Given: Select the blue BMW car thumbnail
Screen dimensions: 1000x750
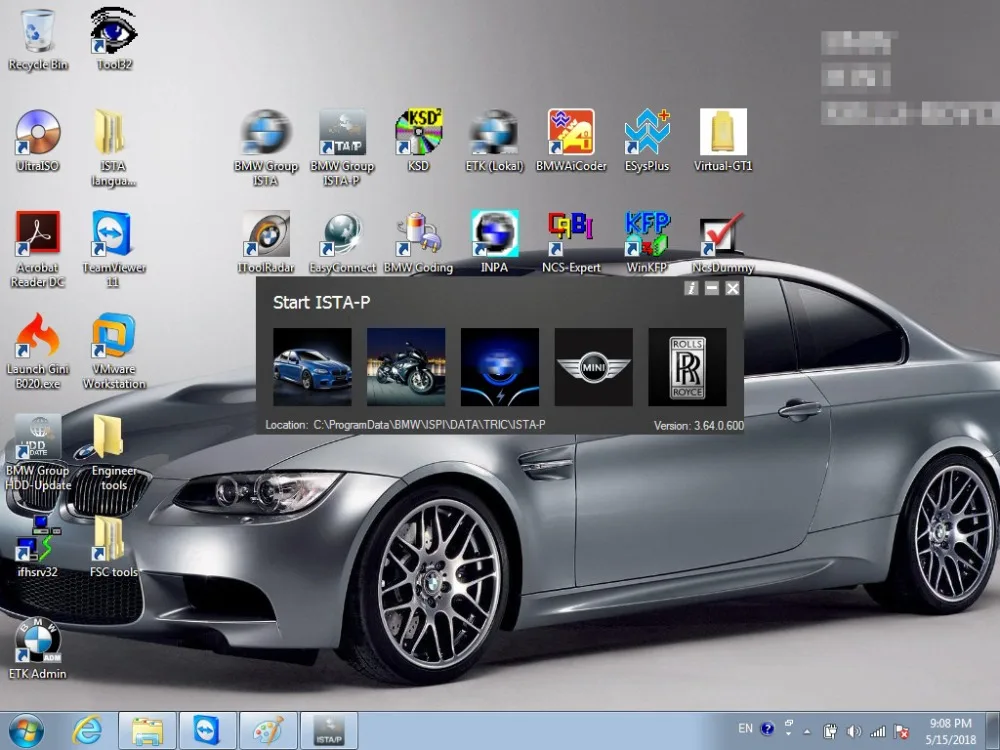Looking at the screenshot, I should pos(312,367).
